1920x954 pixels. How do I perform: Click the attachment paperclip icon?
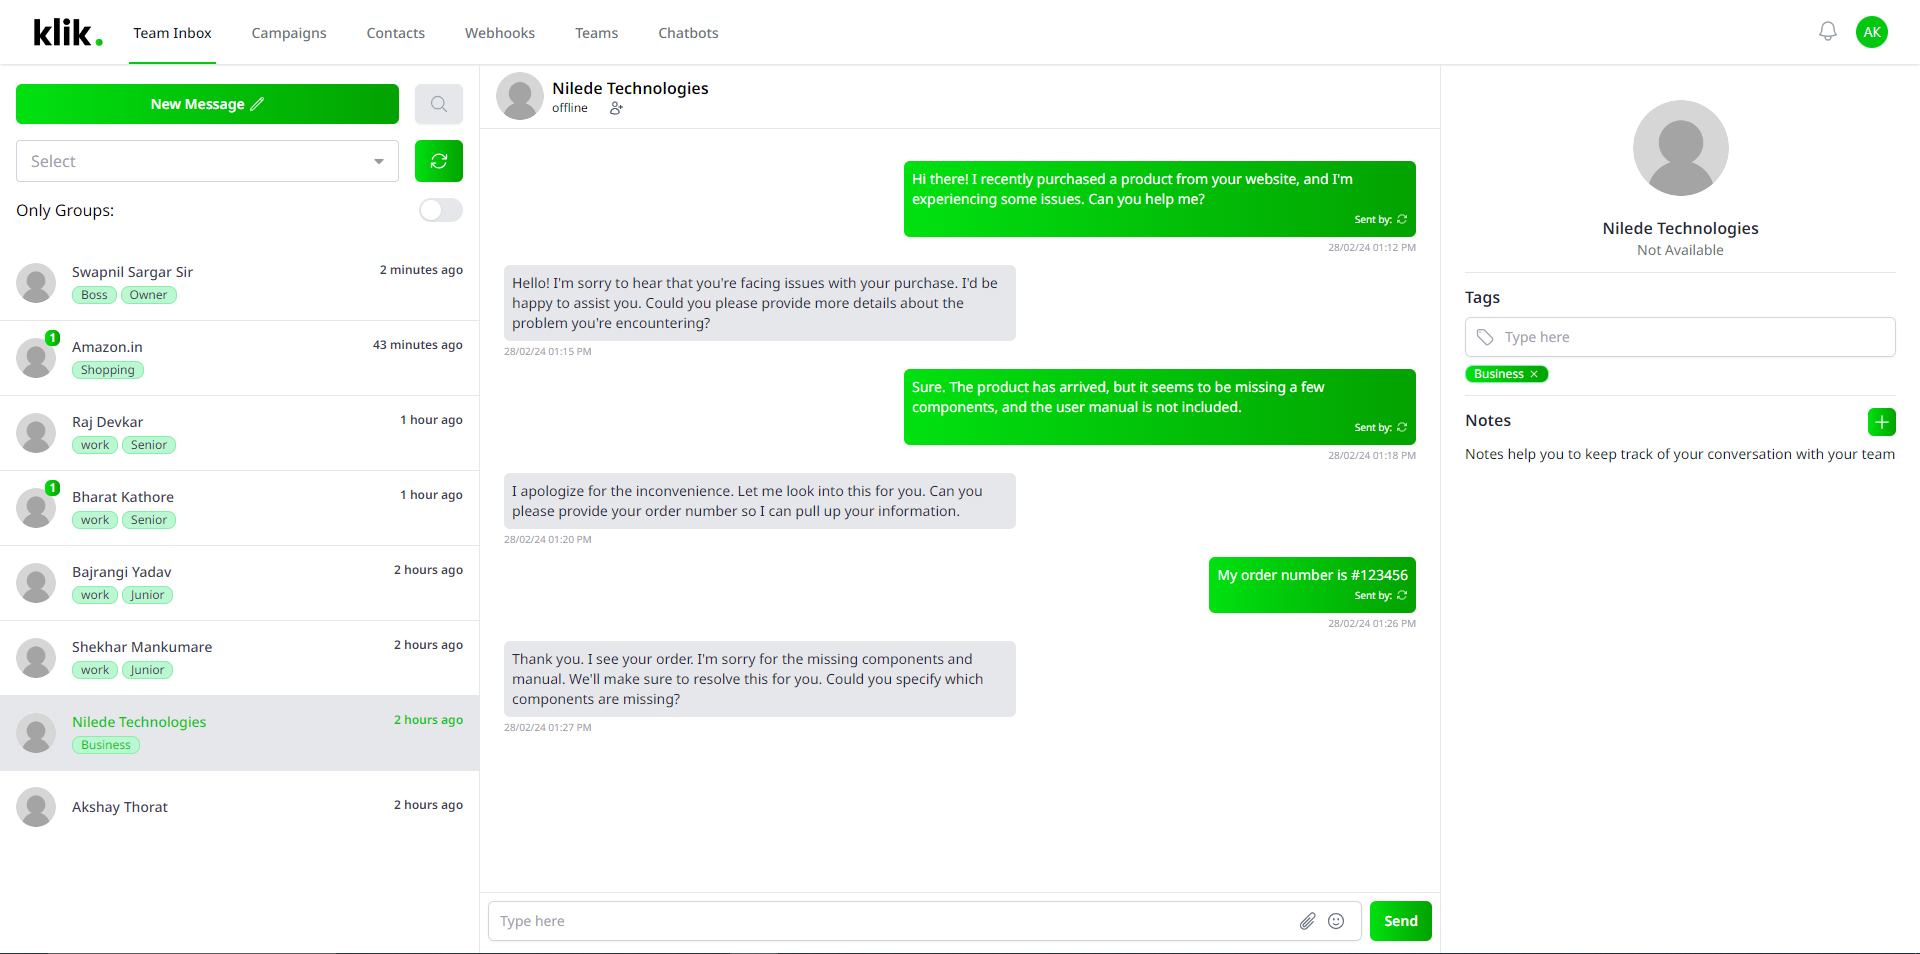point(1307,921)
